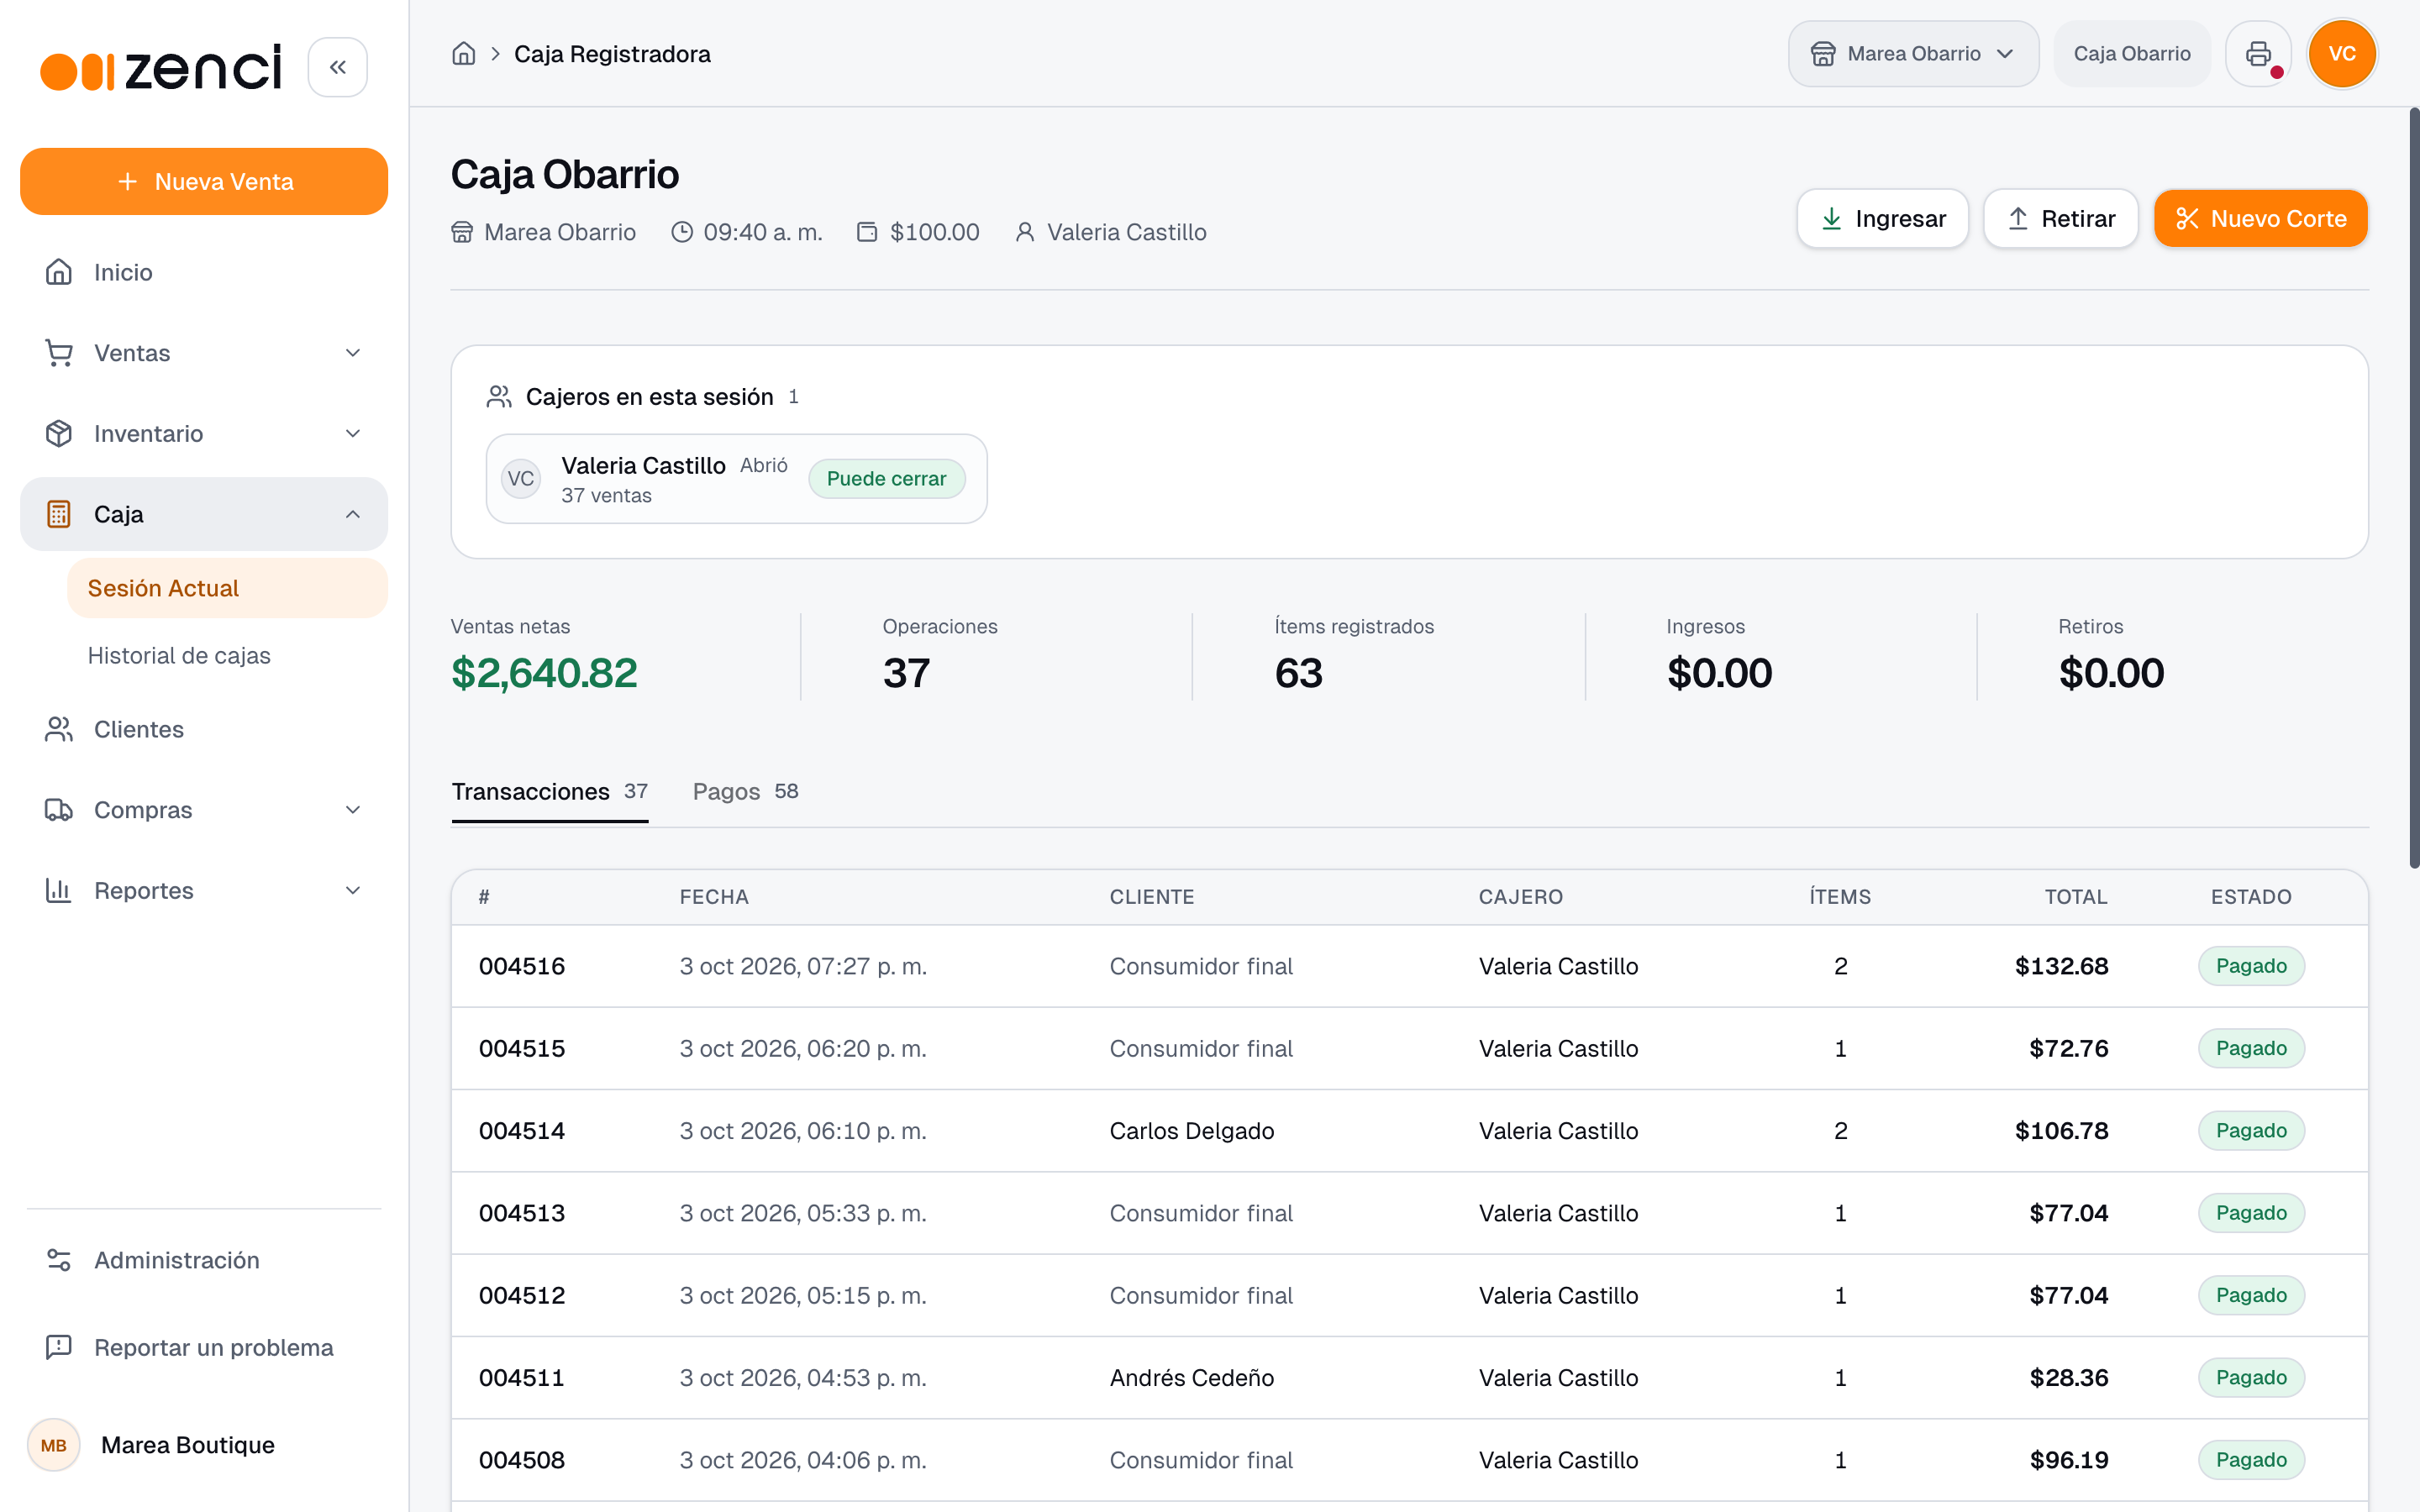Viewport: 2420px width, 1512px height.
Task: Open the Marea Obarrio store dropdown
Action: (1913, 54)
